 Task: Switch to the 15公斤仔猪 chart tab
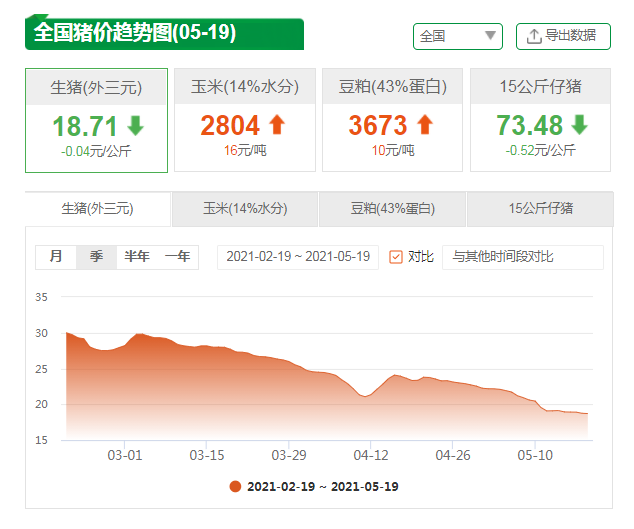[541, 209]
